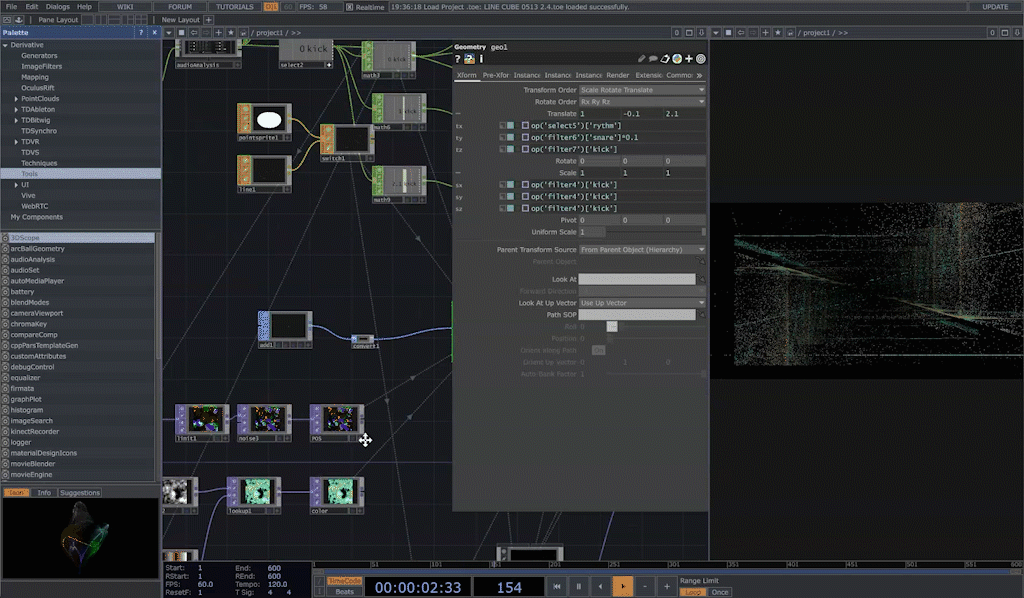Image resolution: width=1024 pixels, height=598 pixels.
Task: Play timeline in reverse
Action: [601, 586]
